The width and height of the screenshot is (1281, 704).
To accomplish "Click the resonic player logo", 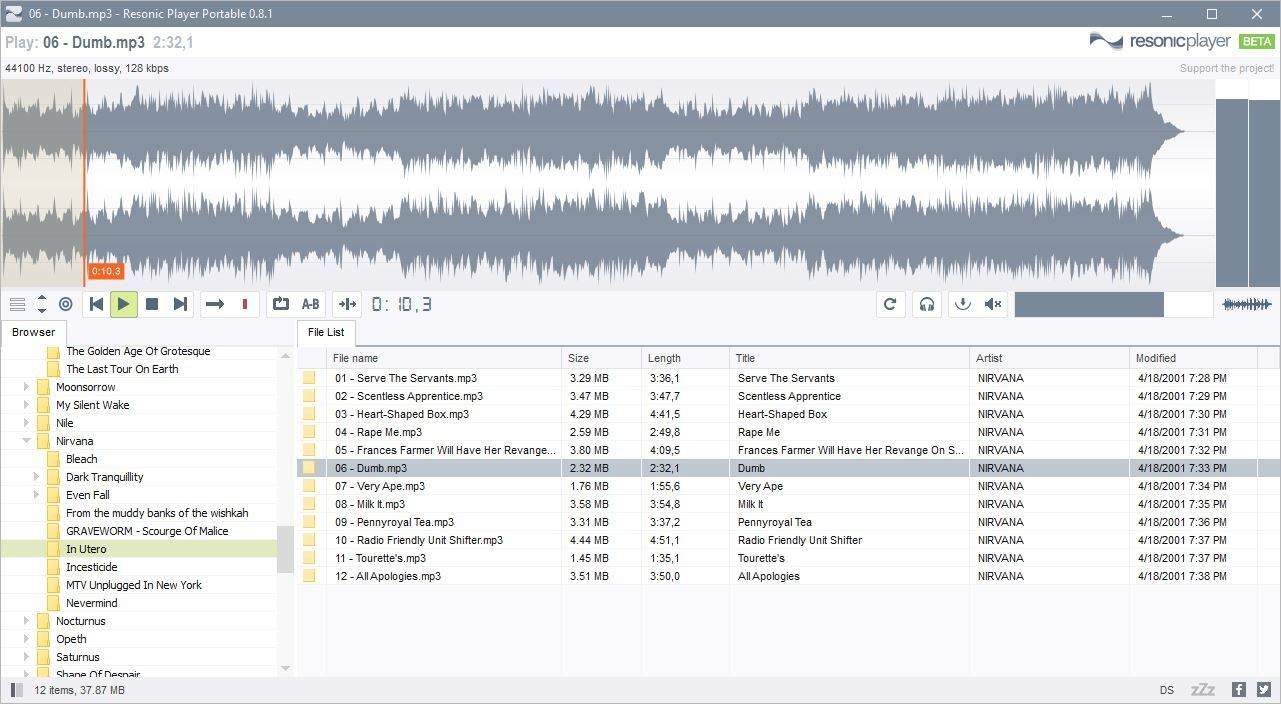I will coord(1161,41).
